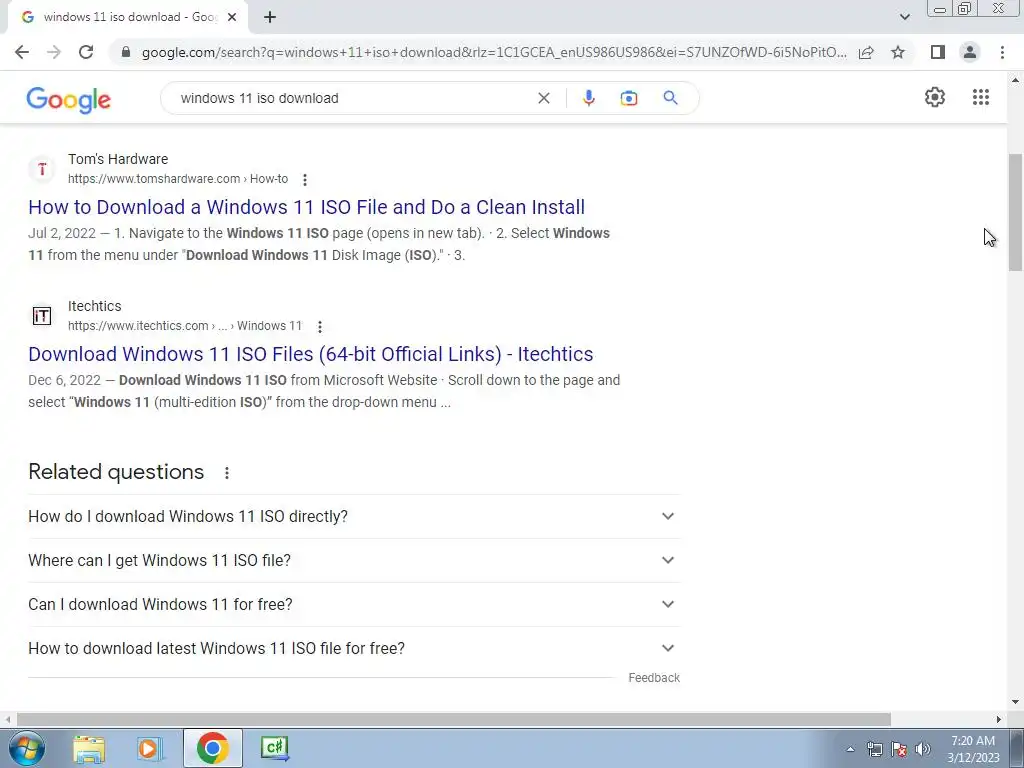Click the vertical scrollbar down arrow
The image size is (1024, 768).
[x=1015, y=702]
